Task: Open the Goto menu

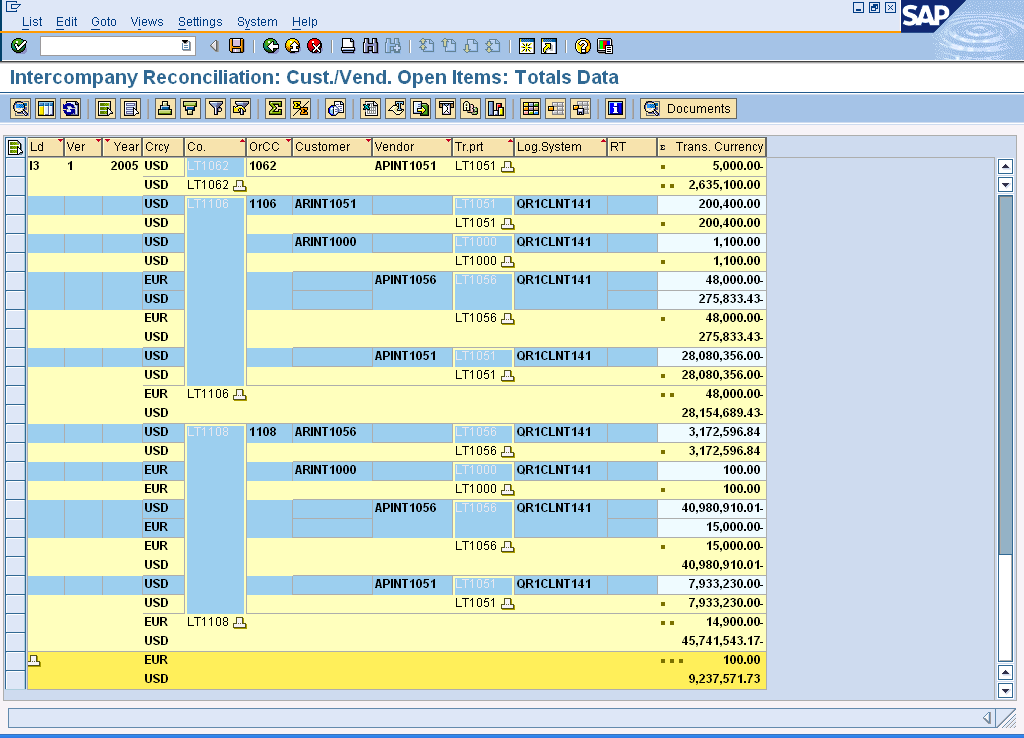Action: [104, 22]
